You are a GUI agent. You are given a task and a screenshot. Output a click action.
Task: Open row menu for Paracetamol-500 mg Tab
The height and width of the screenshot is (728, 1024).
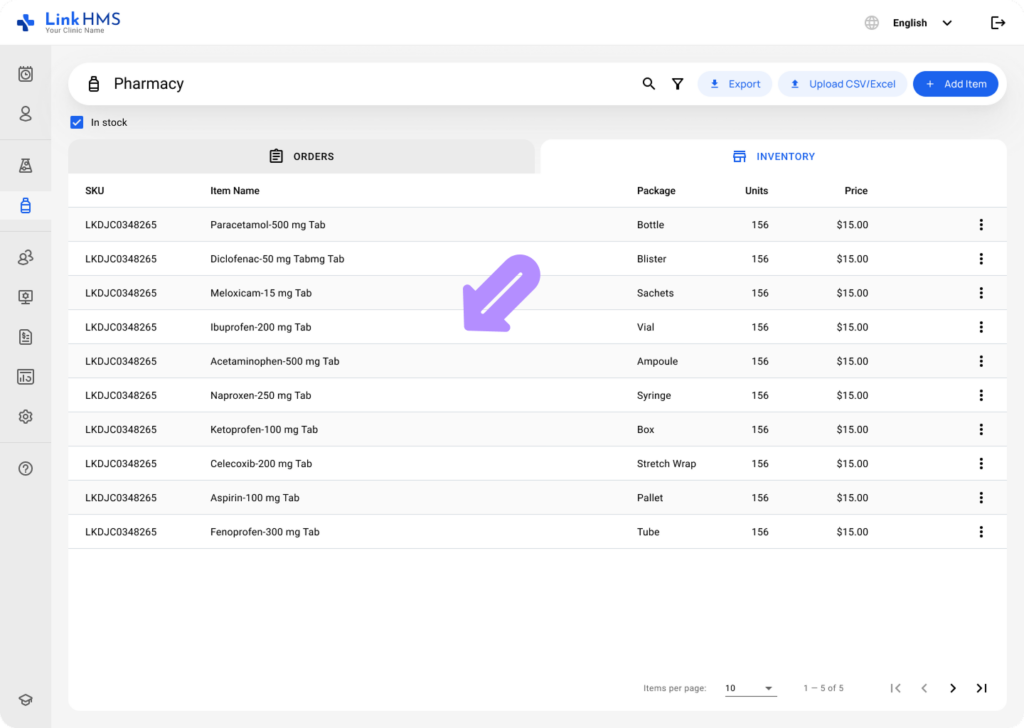click(981, 225)
